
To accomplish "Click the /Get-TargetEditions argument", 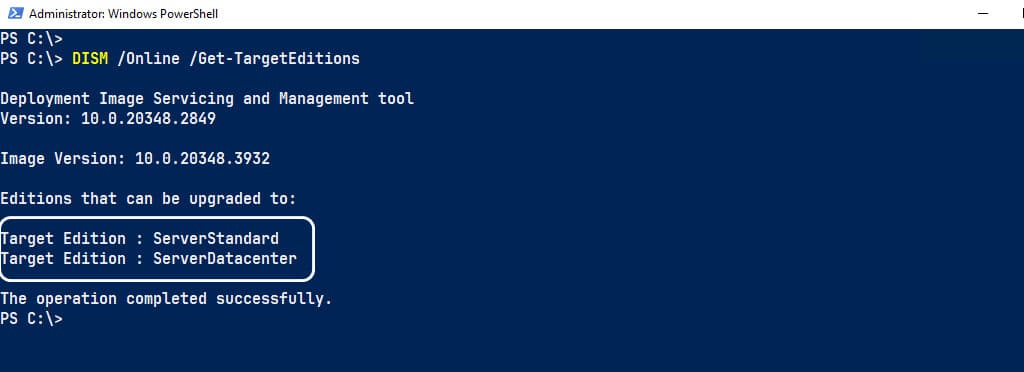I will 274,59.
